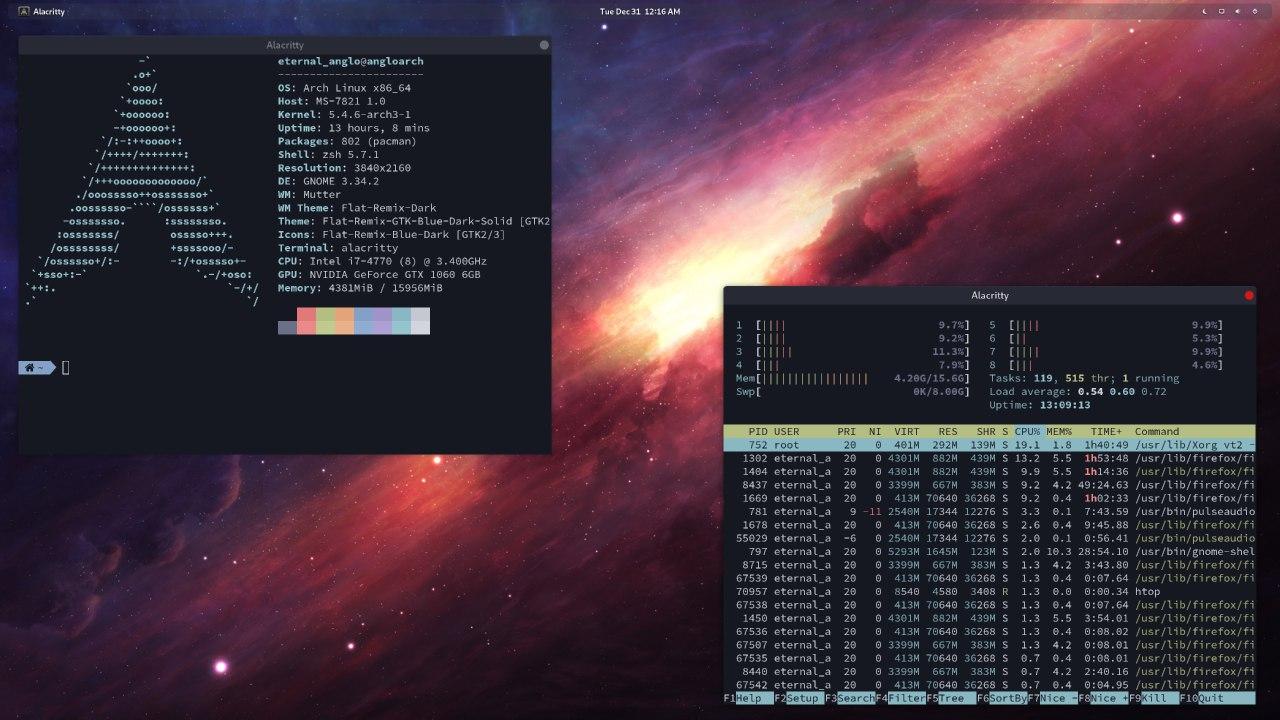Screen dimensions: 1280x720
Task: Click the pink swatch in neofetch palette
Action: [306, 321]
